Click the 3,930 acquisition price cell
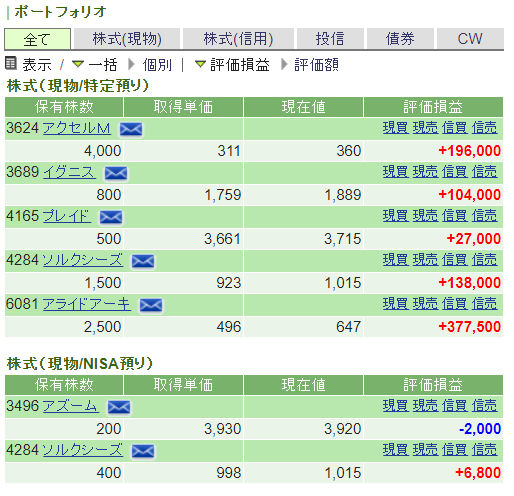 click(184, 429)
